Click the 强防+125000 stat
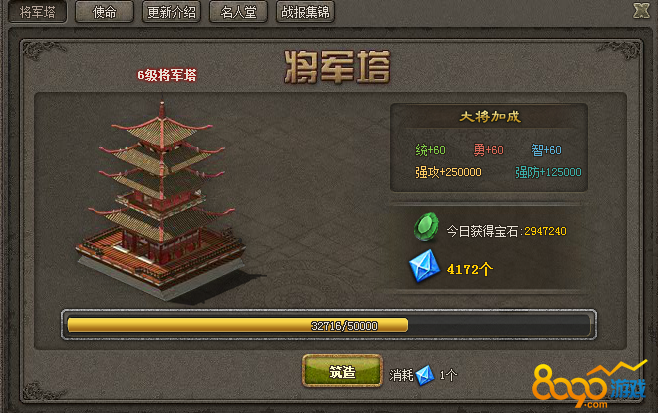 click(x=548, y=172)
